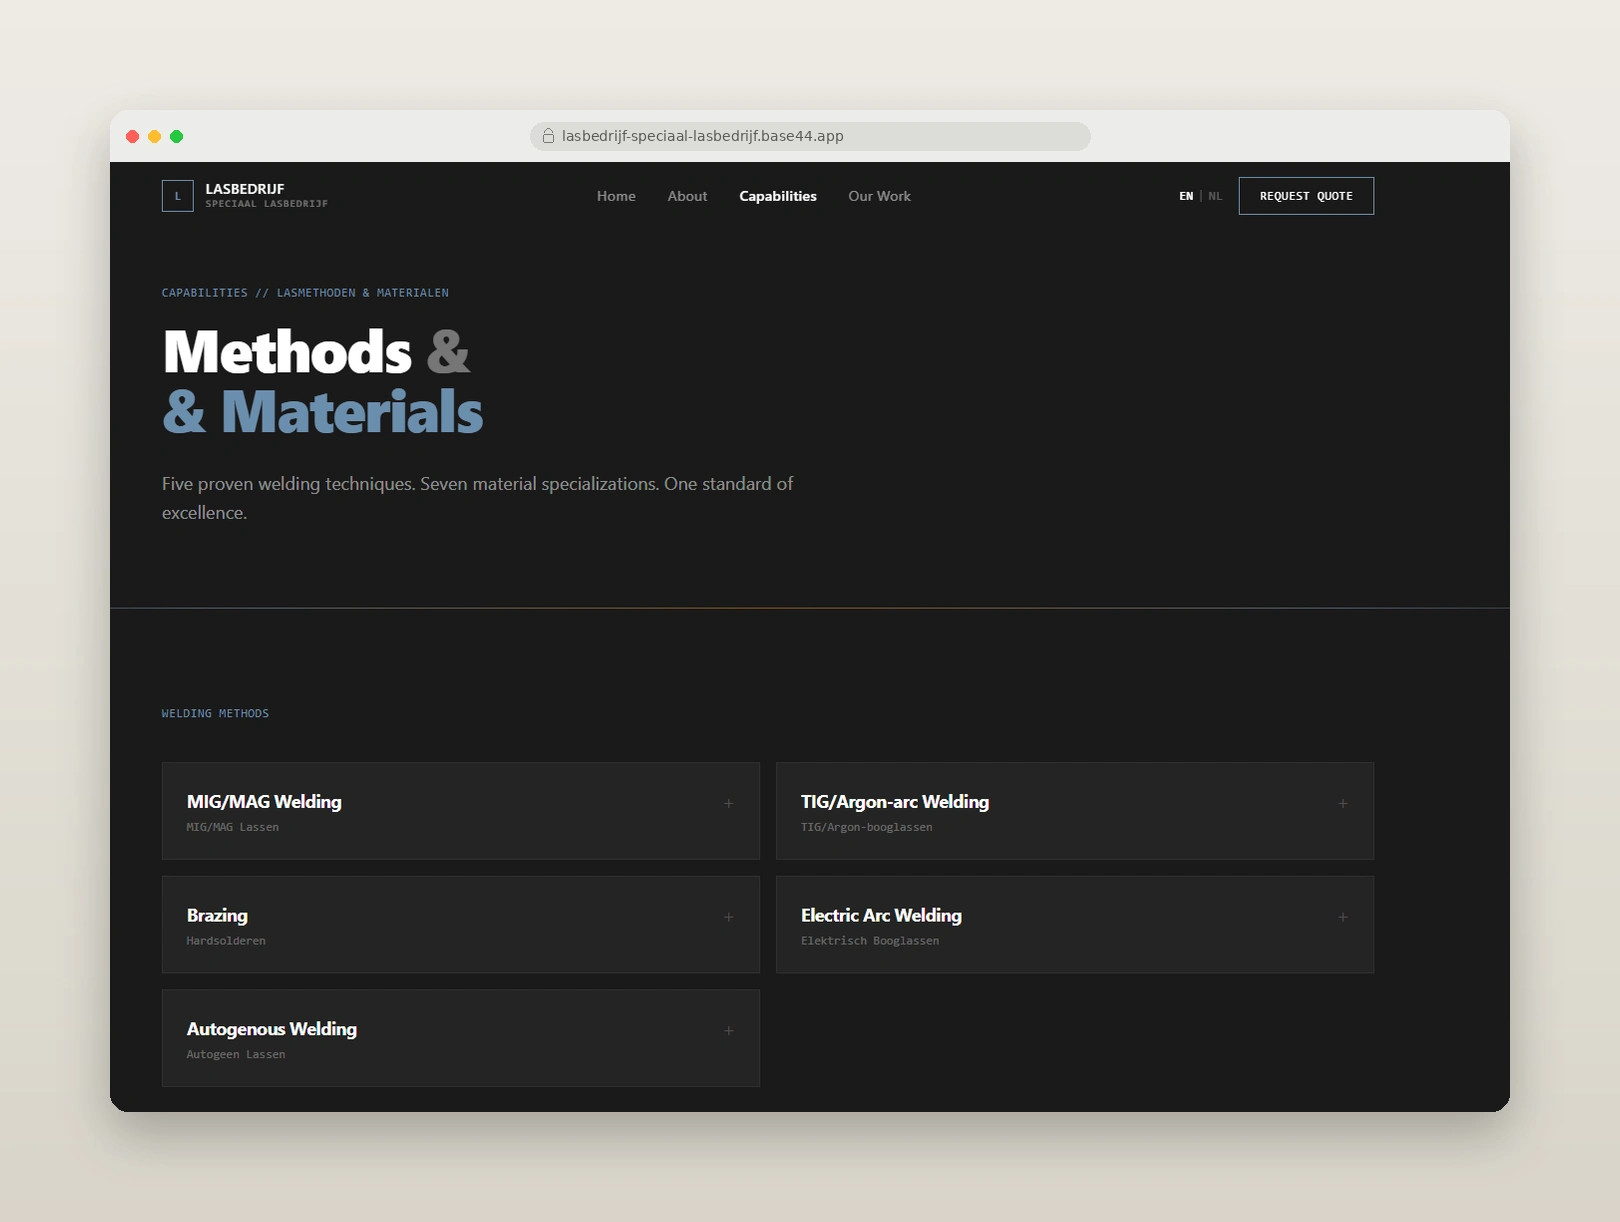Click the Hardsolderen subtitle

[226, 941]
